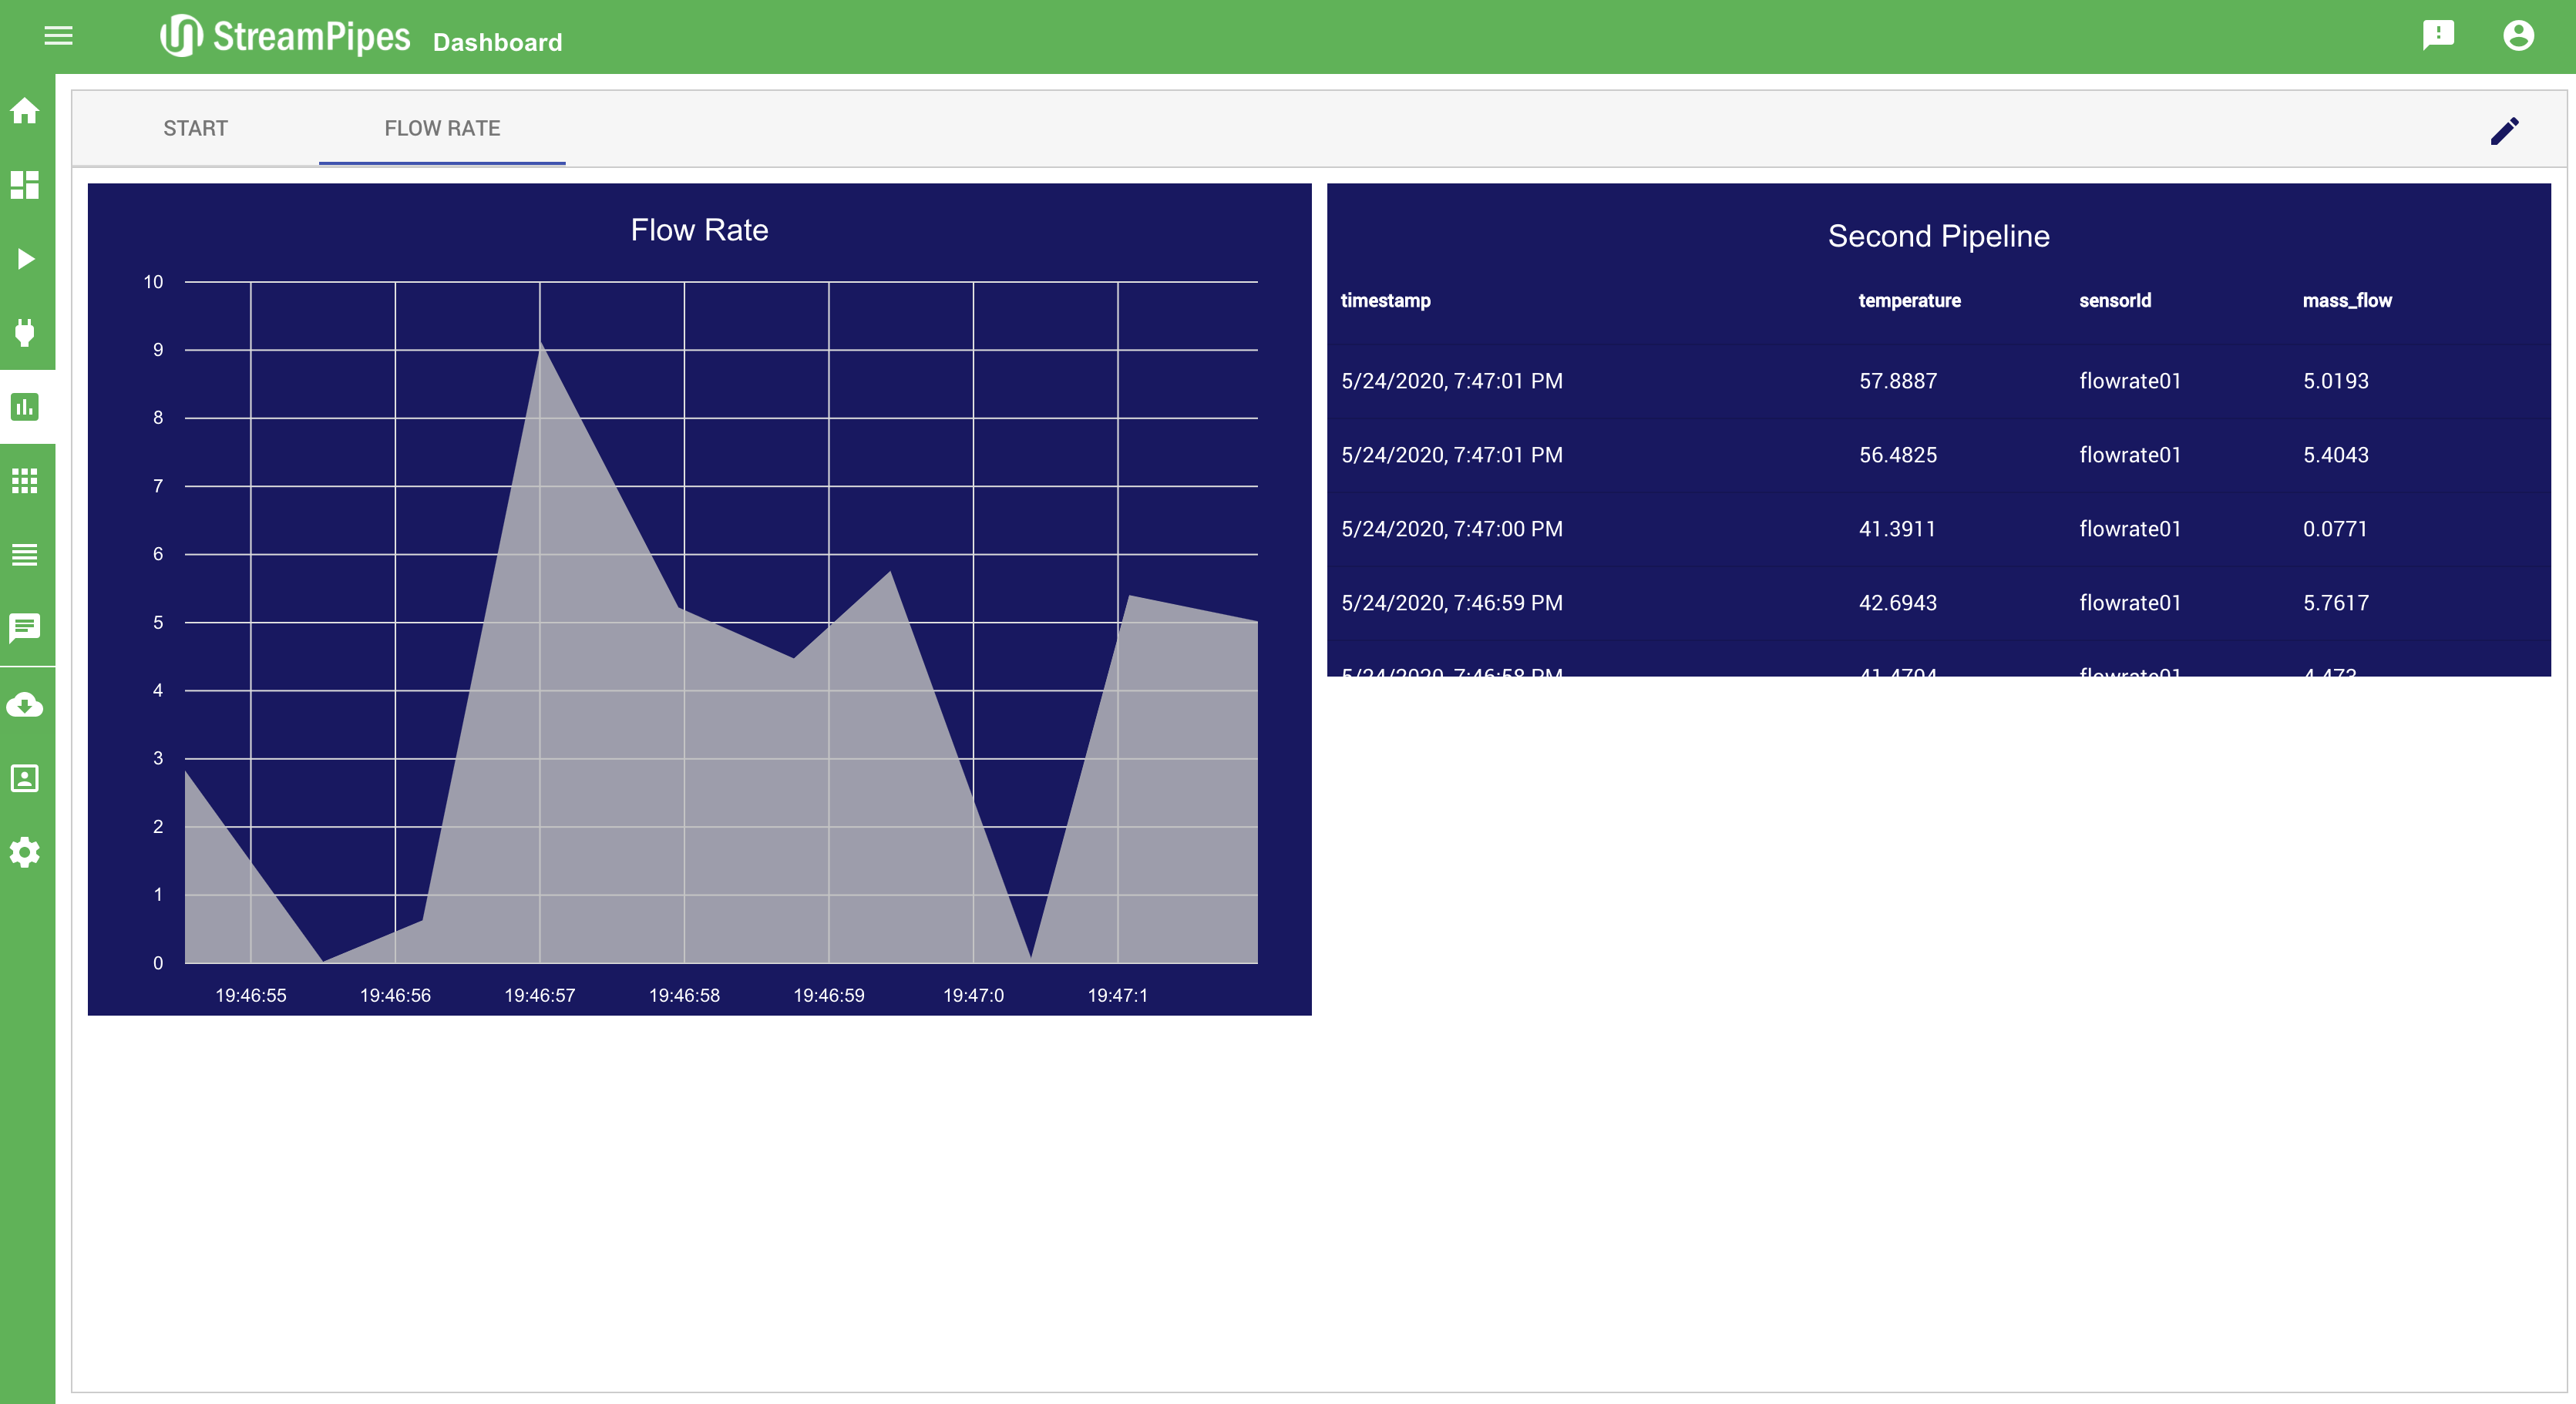2576x1404 pixels.
Task: Open the hamburger navigation menu
Action: click(58, 36)
